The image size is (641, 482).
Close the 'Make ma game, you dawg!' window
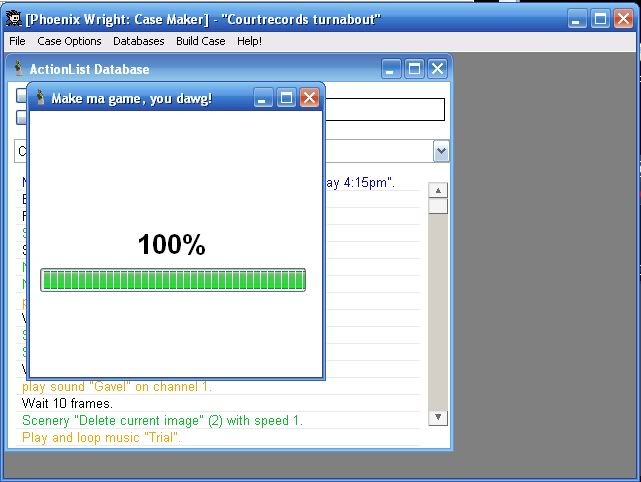309,98
